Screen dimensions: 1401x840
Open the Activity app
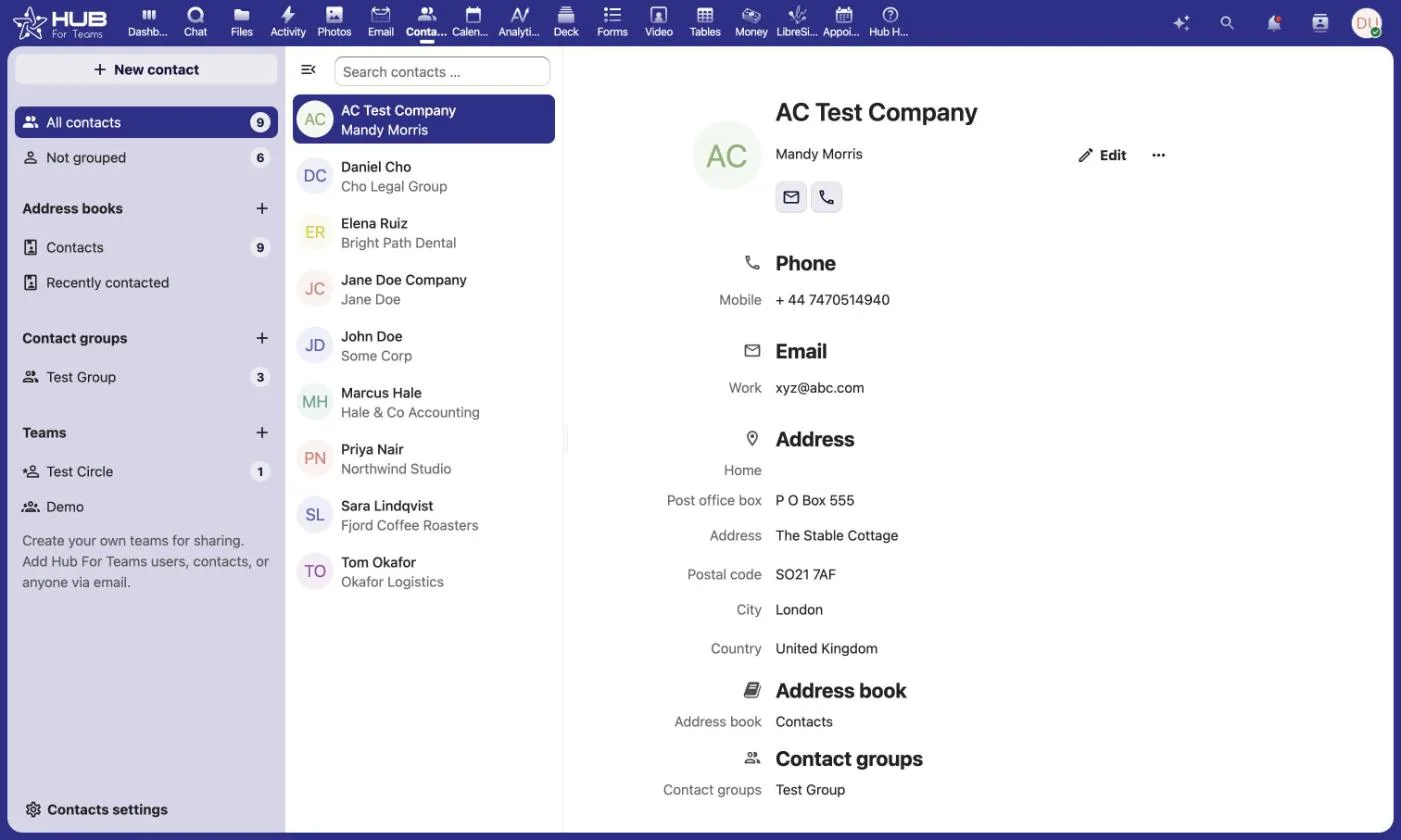click(x=288, y=21)
